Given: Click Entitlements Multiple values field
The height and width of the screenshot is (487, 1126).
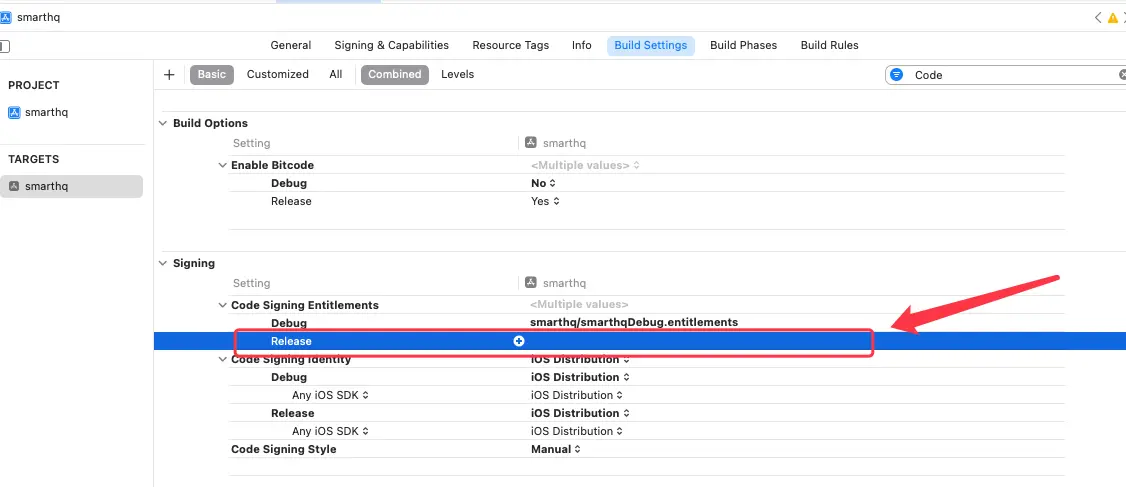Looking at the screenshot, I should pos(579,305).
